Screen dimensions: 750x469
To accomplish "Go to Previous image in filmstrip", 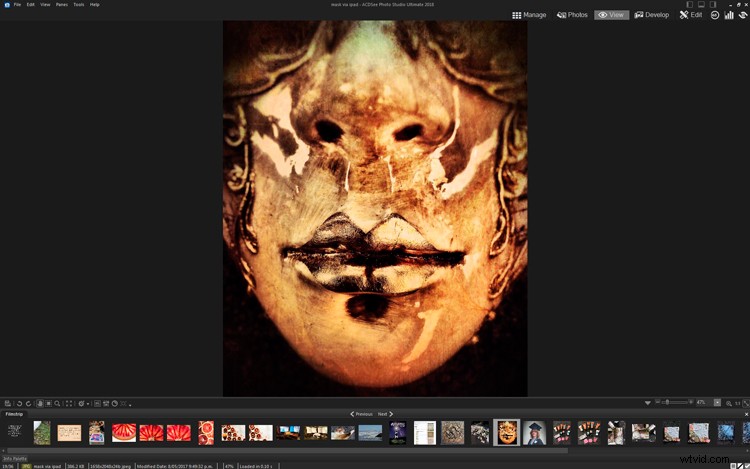I will 360,413.
